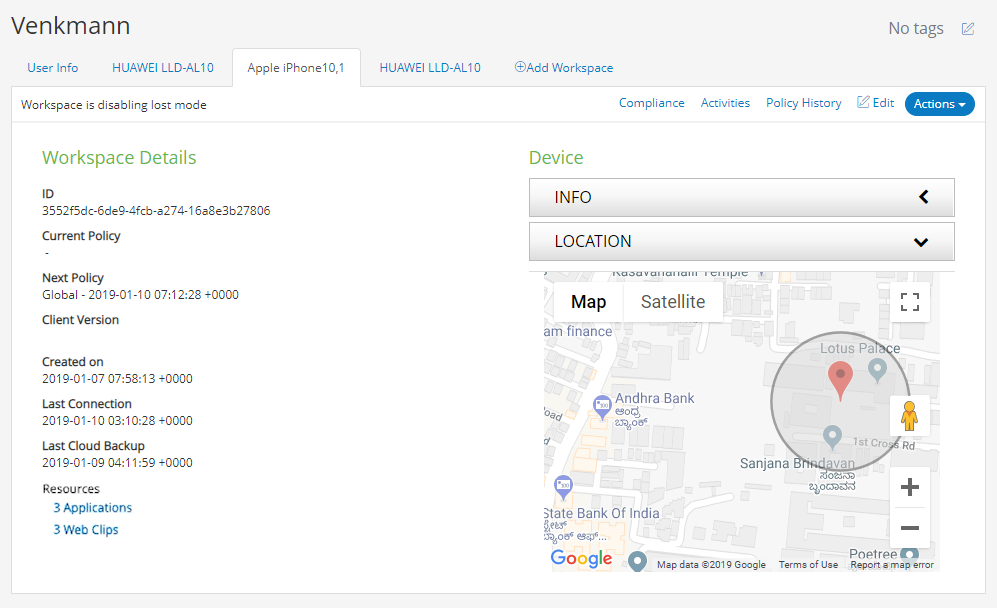Image resolution: width=997 pixels, height=608 pixels.
Task: Click the State Bank of India marker
Action: pyautogui.click(x=563, y=487)
